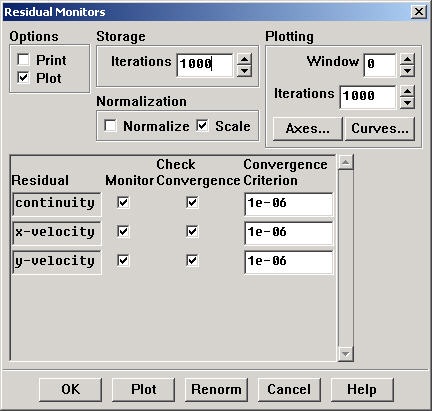The image size is (432, 411).
Task: Open the Curves... settings dialog
Action: (x=380, y=128)
